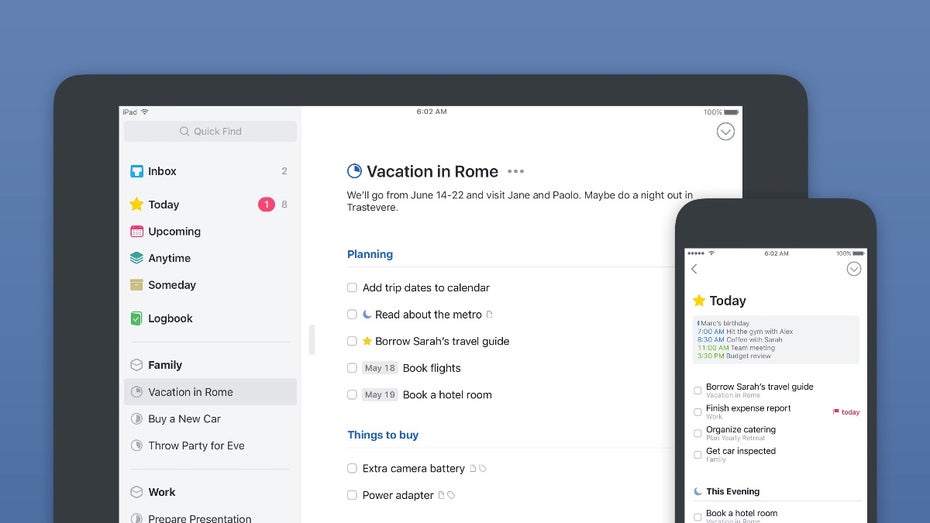Screen dimensions: 930x523
Task: Click the project notes text about June 14-22
Action: click(x=520, y=201)
